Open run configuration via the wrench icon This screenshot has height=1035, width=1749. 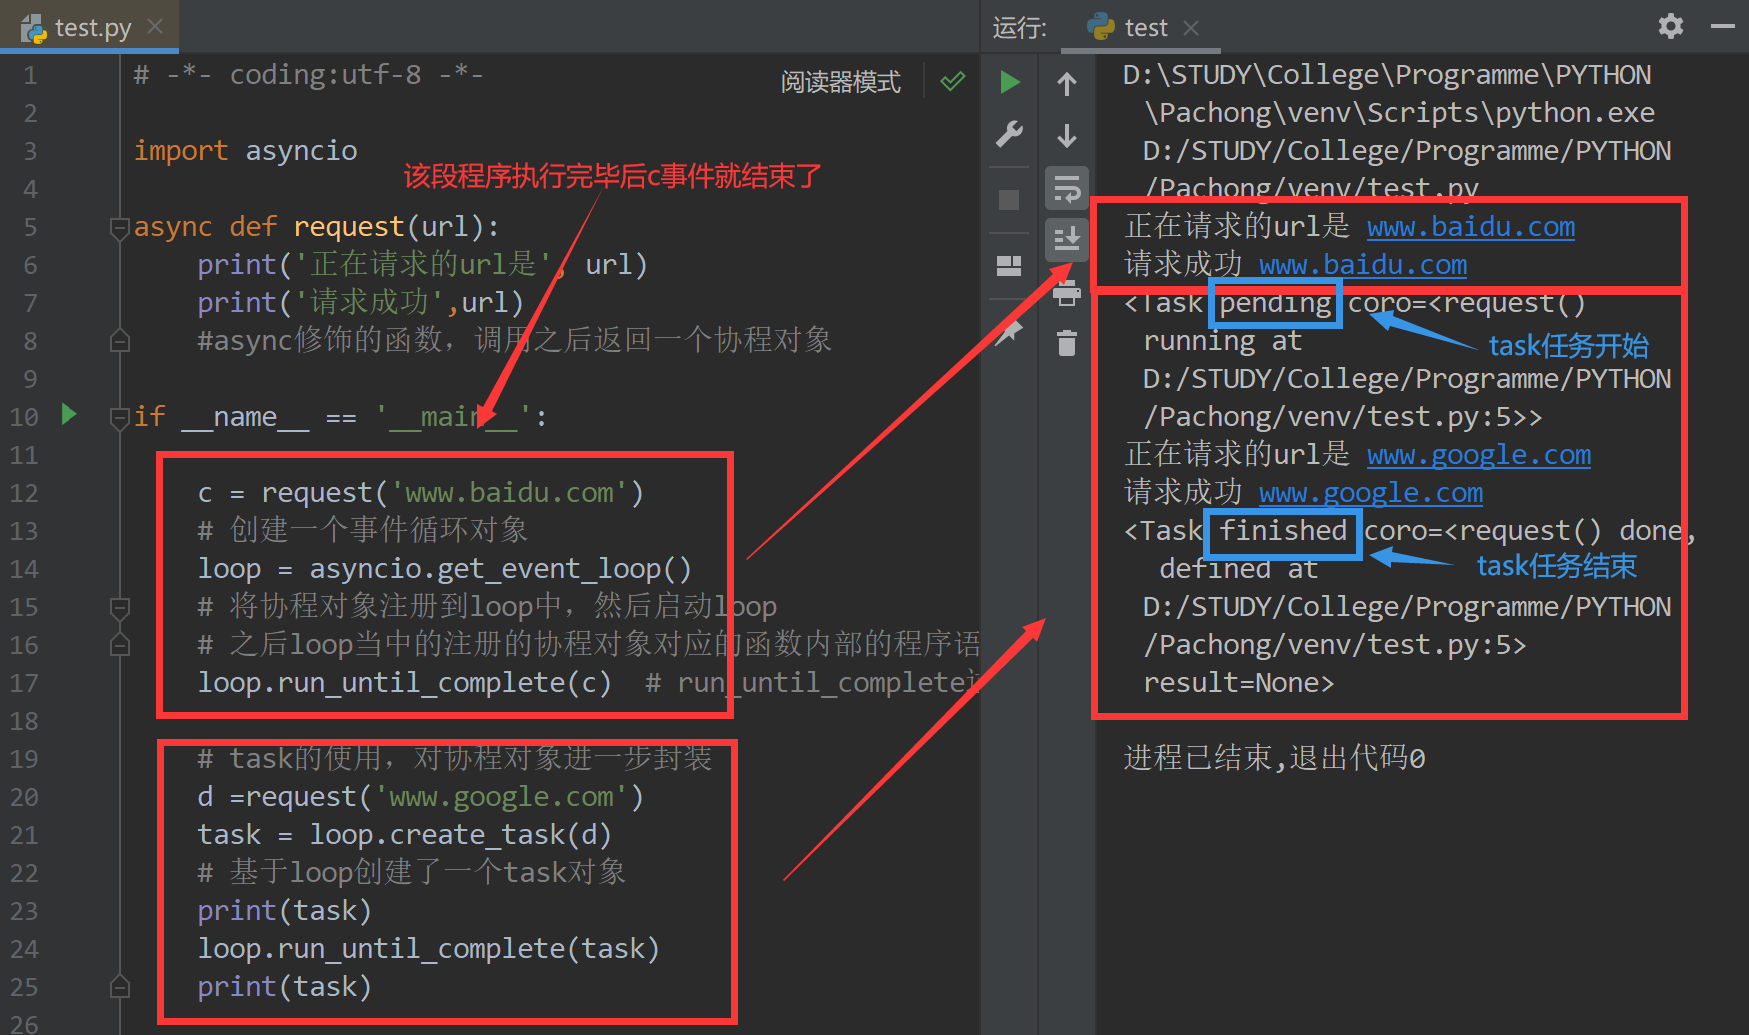[1010, 134]
